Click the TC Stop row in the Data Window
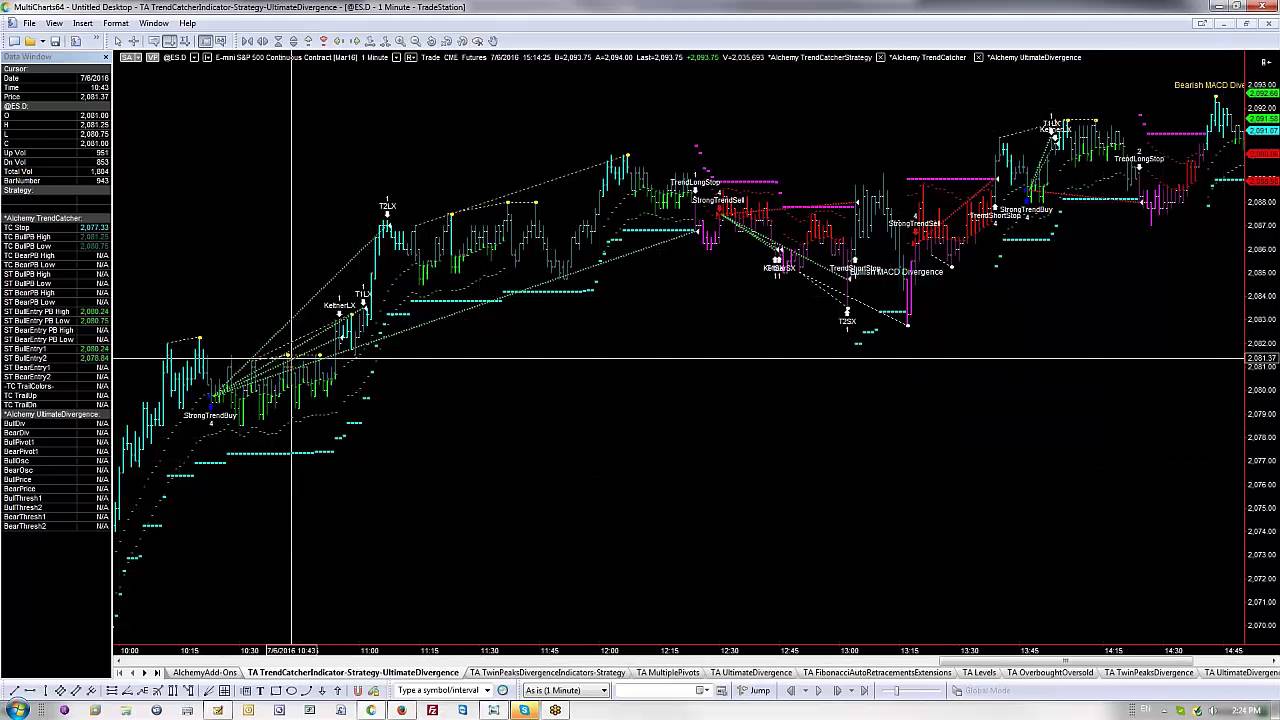The image size is (1280, 720). click(x=56, y=228)
